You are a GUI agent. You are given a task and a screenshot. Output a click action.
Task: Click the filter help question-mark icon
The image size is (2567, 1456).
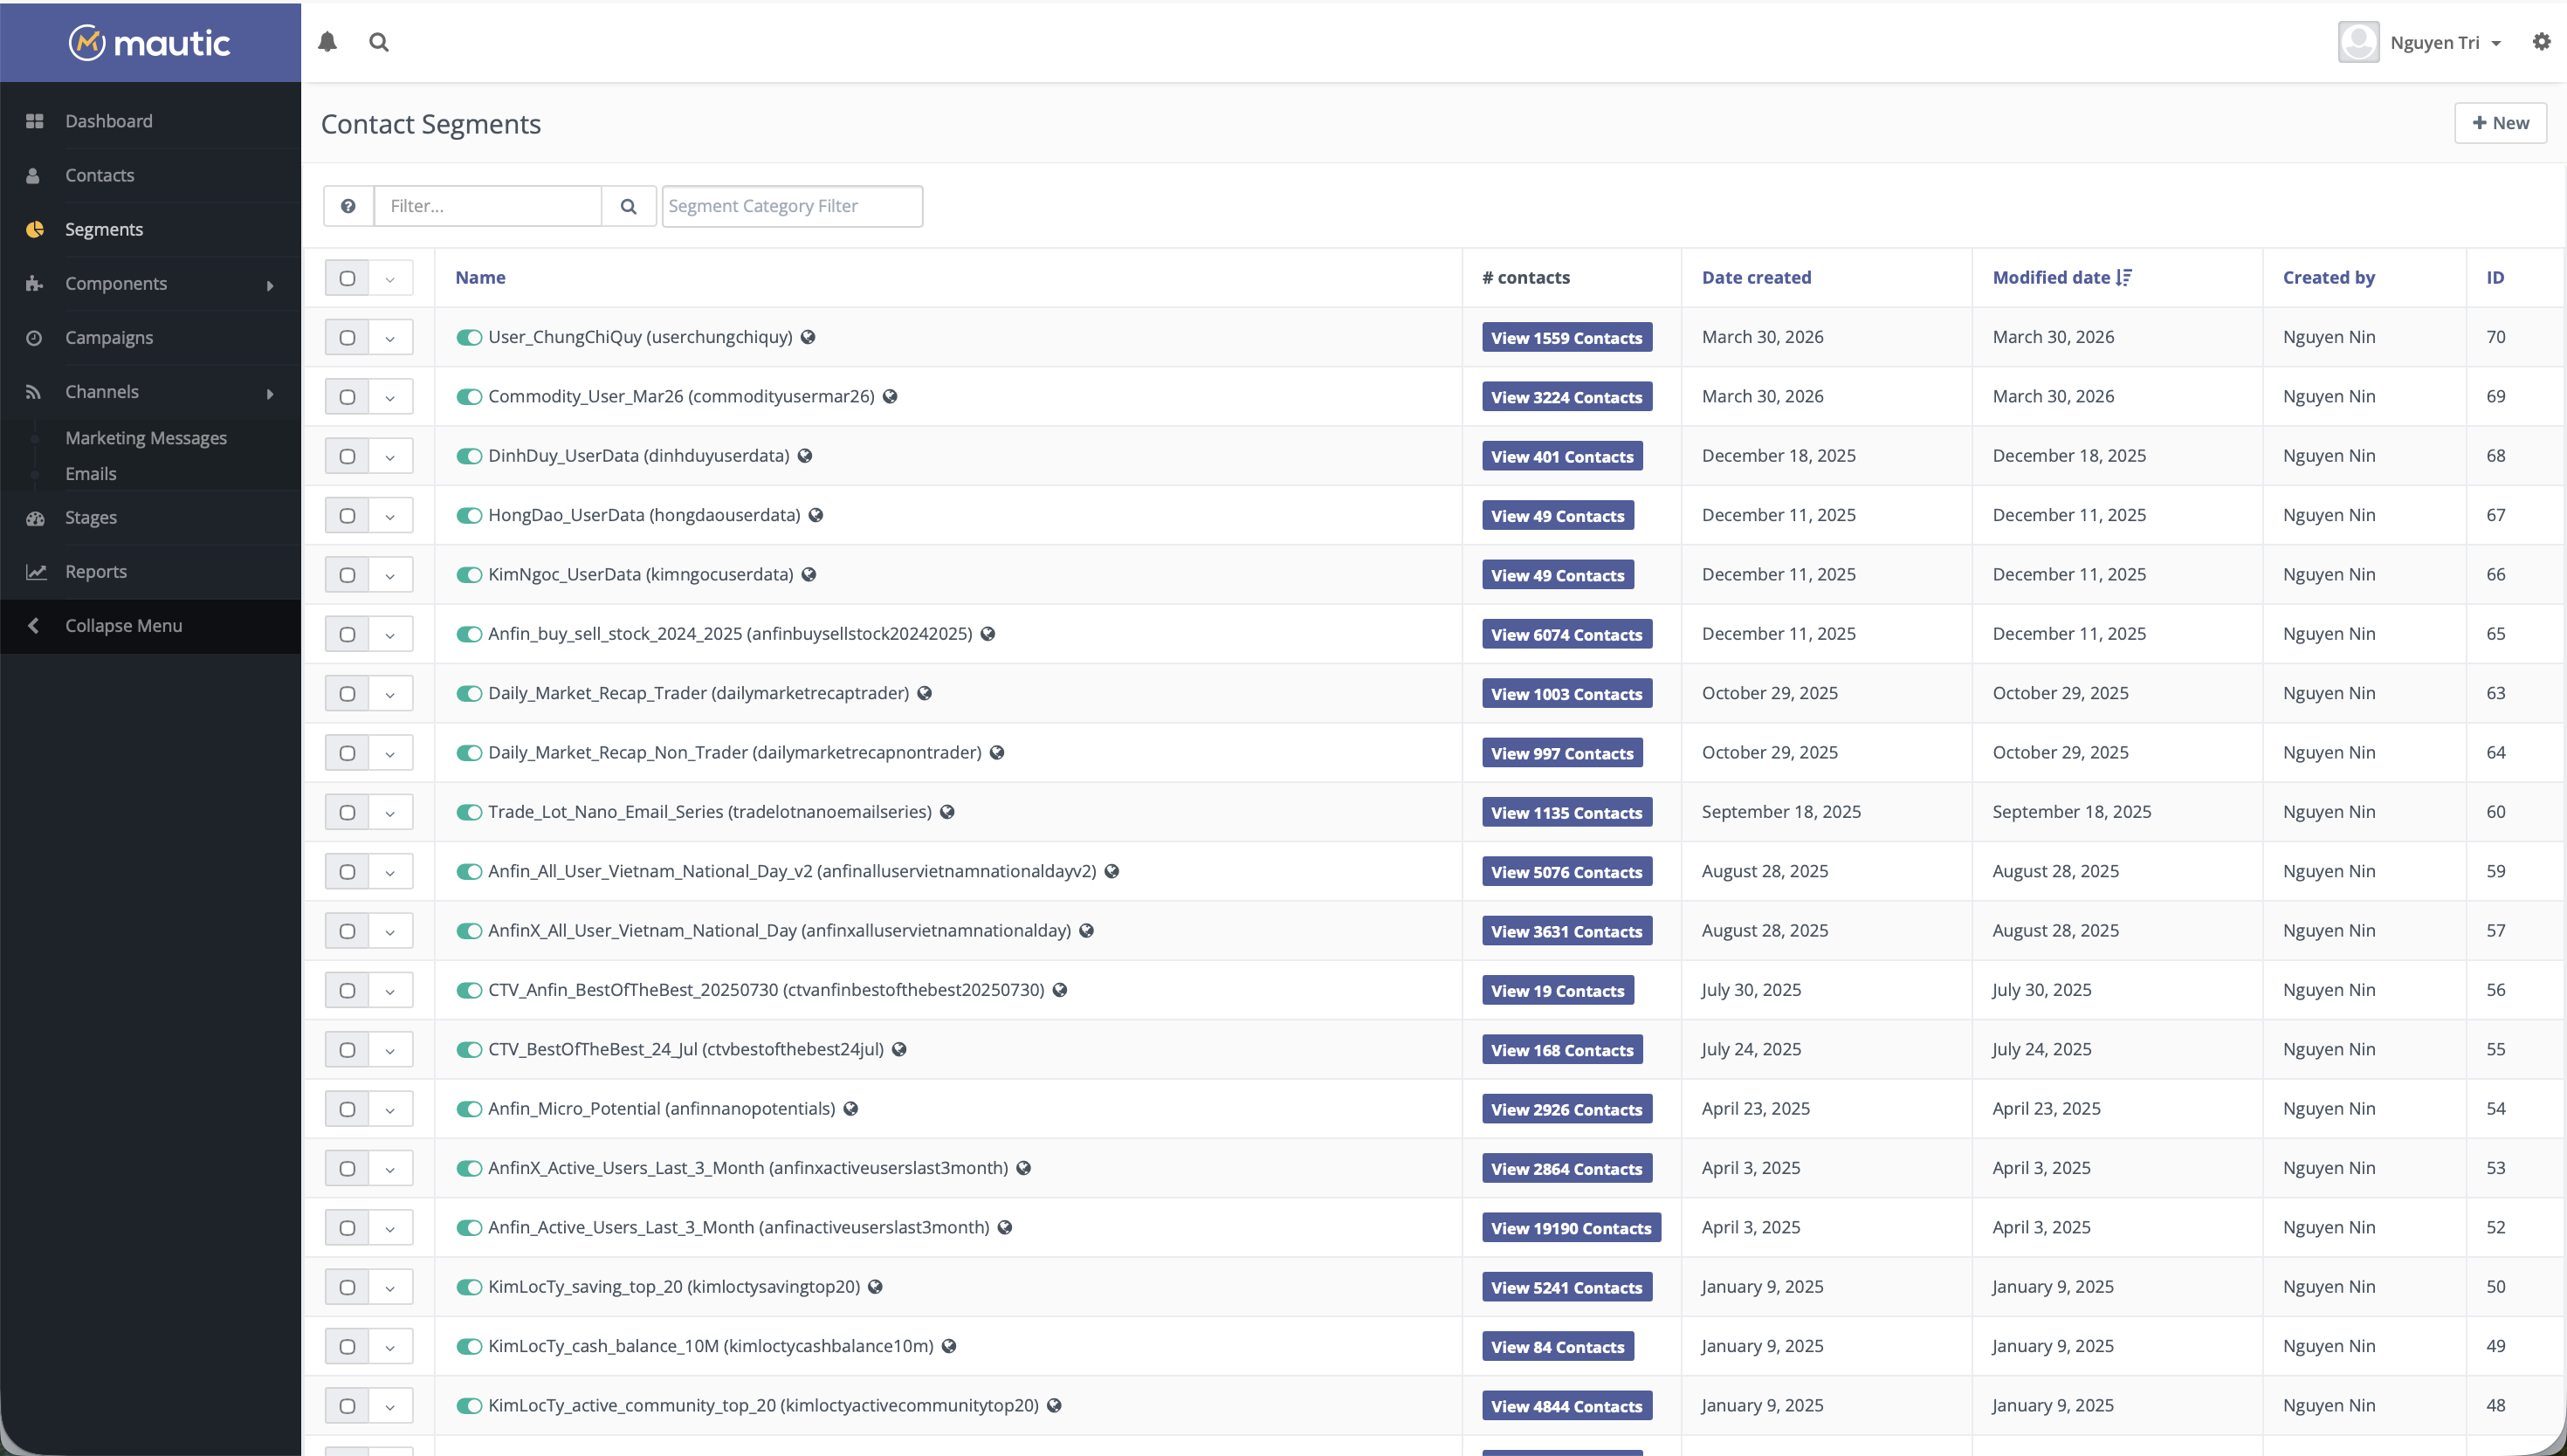coord(348,206)
